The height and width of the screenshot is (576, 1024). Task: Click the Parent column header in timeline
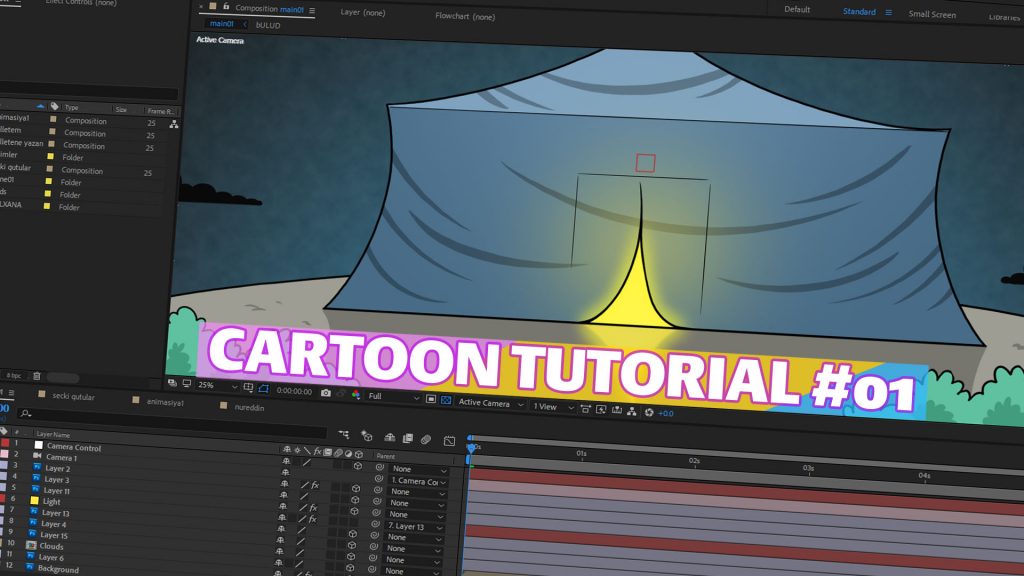385,456
